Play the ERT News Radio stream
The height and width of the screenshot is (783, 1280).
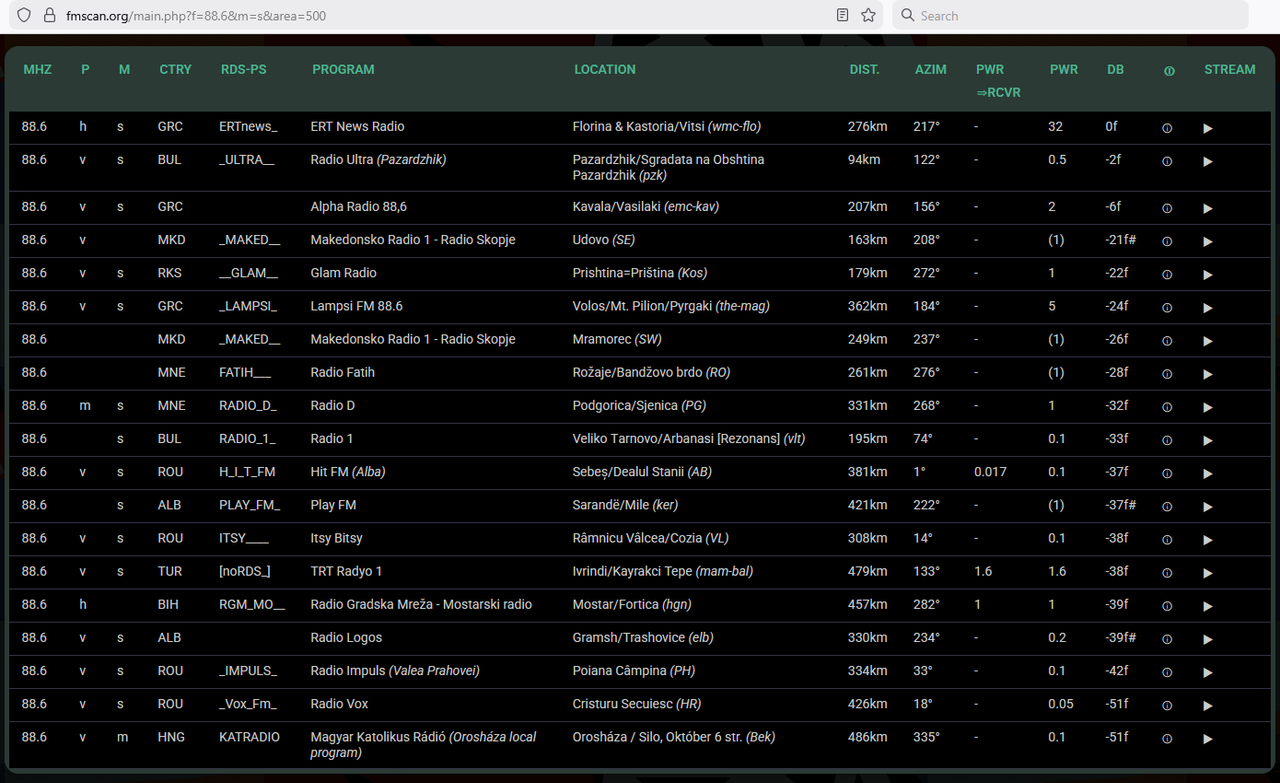[x=1208, y=129]
